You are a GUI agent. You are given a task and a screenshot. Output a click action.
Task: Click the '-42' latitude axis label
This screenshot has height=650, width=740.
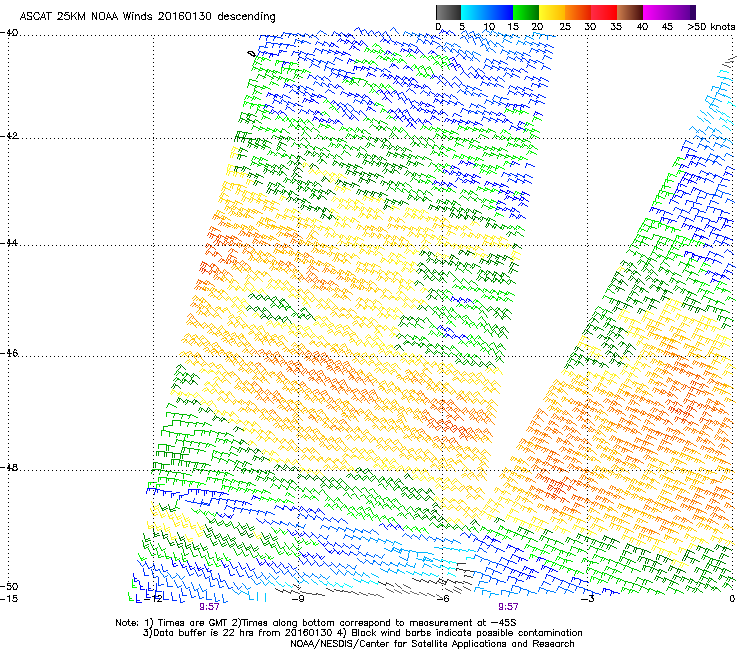click(9, 135)
